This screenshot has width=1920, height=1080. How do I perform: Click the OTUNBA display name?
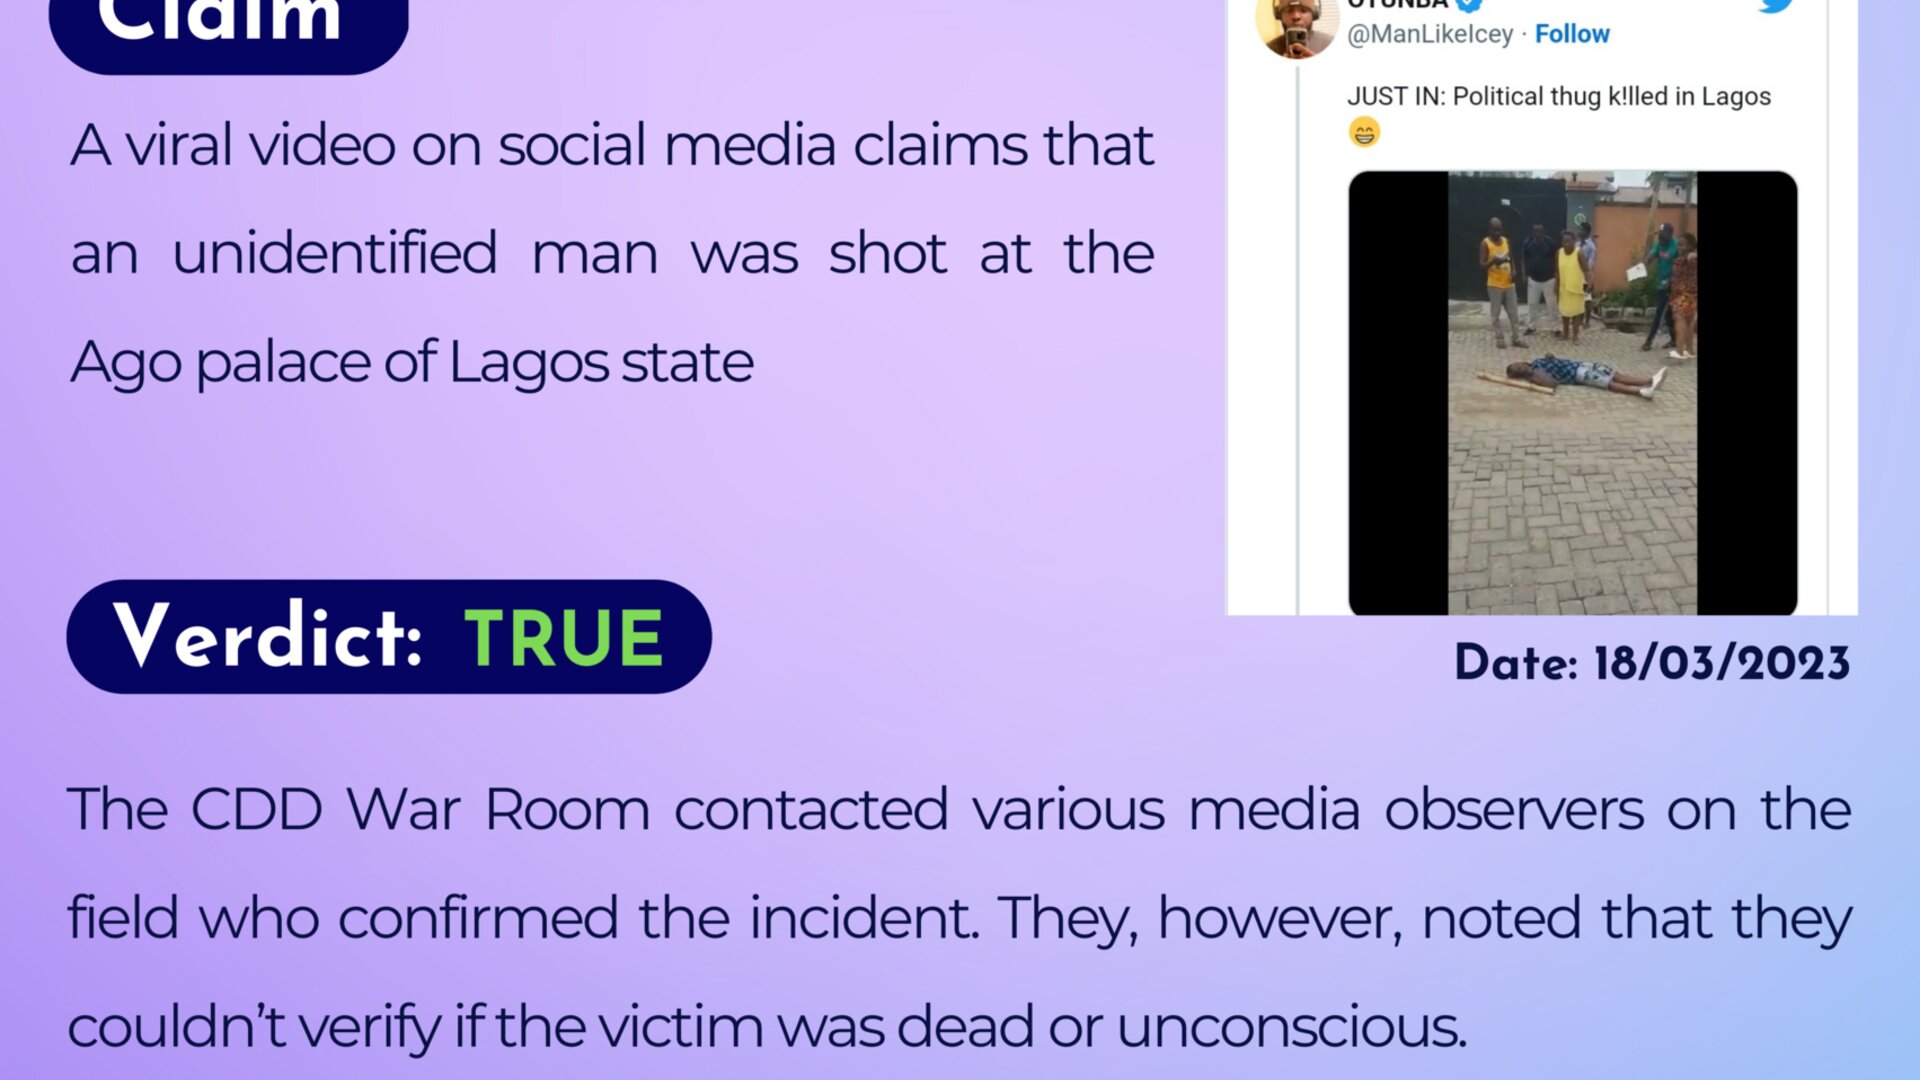[x=1397, y=4]
